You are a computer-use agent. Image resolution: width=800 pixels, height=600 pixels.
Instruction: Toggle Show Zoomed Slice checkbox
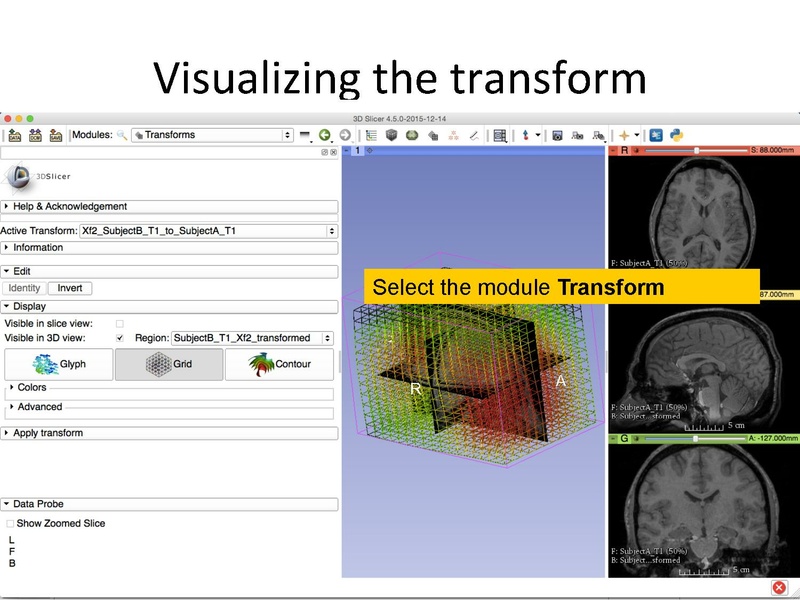(11, 524)
